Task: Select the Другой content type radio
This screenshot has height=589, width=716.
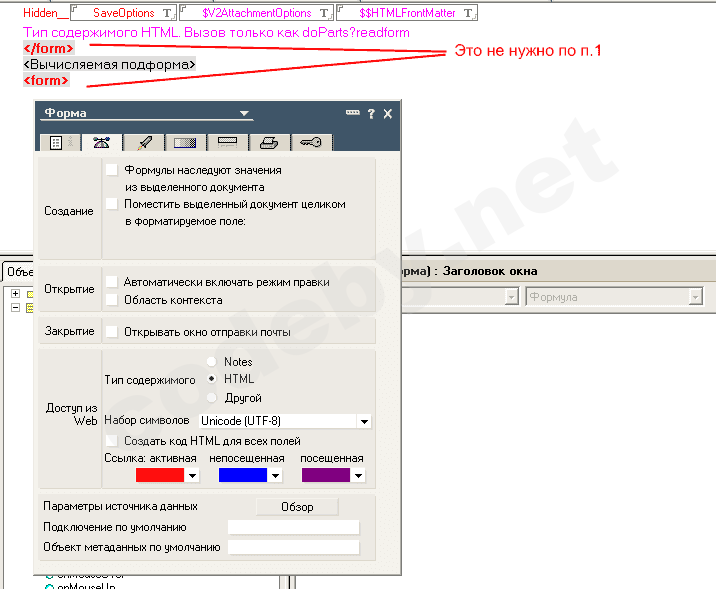Action: 211,398
